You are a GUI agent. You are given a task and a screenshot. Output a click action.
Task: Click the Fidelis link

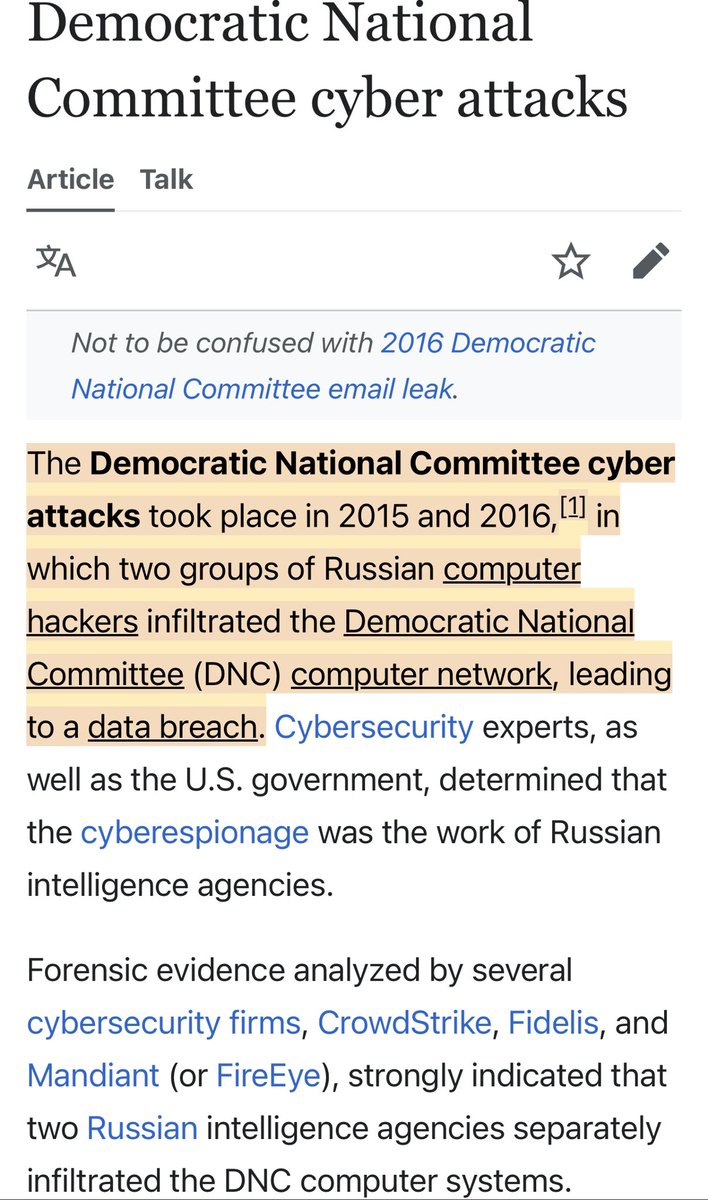point(553,1023)
